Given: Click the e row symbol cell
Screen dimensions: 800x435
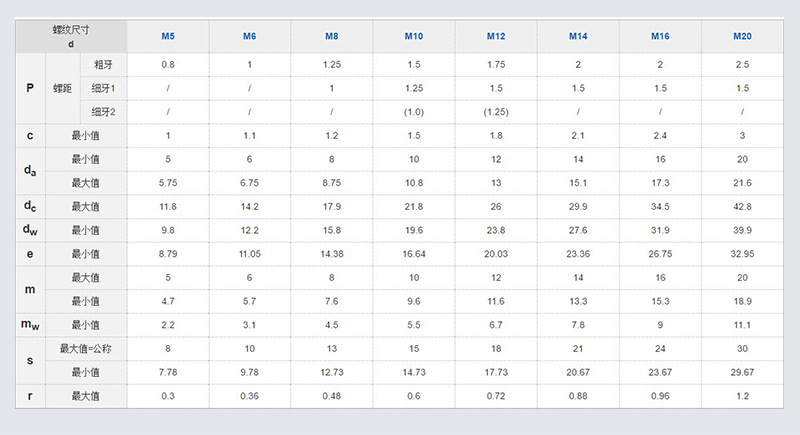Looking at the screenshot, I should [x=30, y=254].
